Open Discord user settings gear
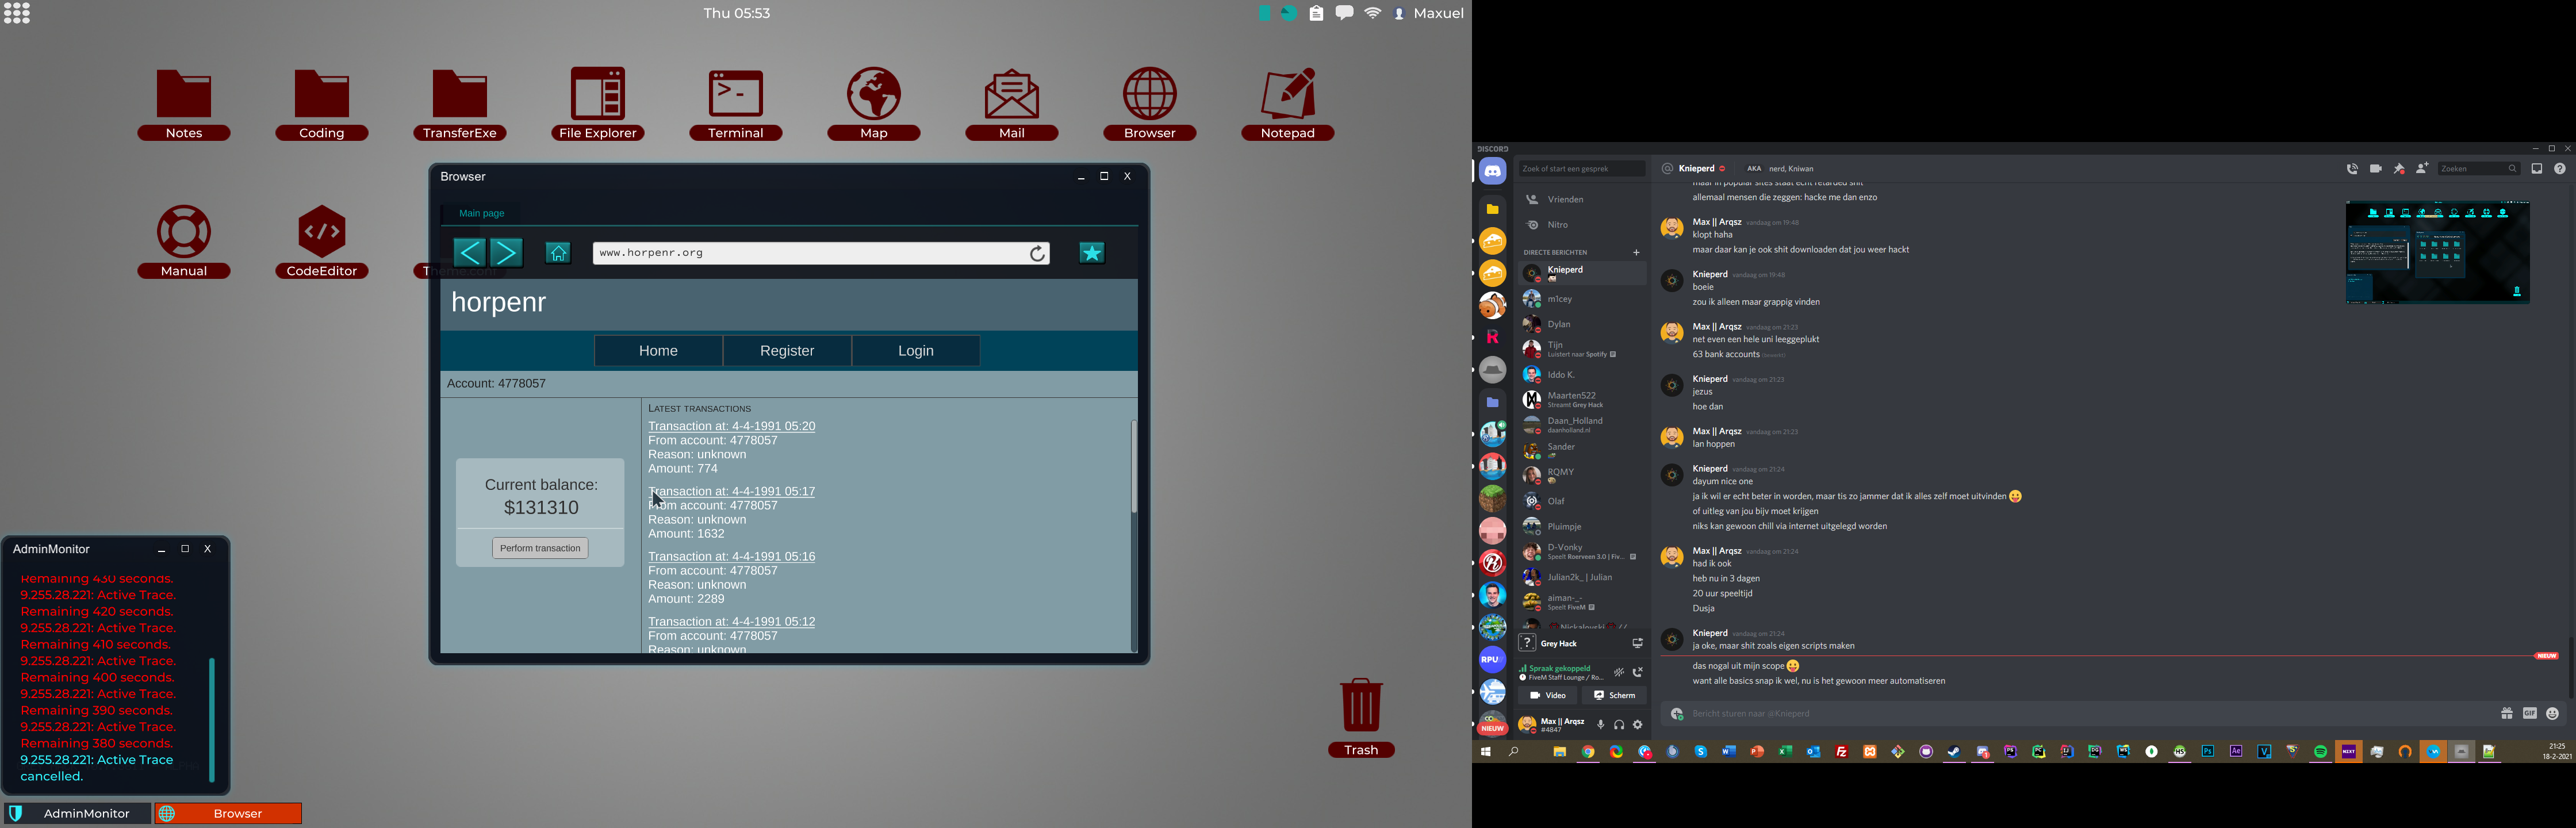This screenshot has width=2576, height=828. 1637,725
